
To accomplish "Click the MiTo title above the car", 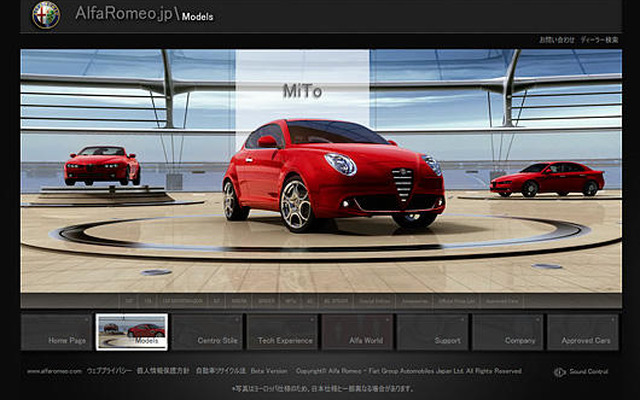I will (x=302, y=91).
